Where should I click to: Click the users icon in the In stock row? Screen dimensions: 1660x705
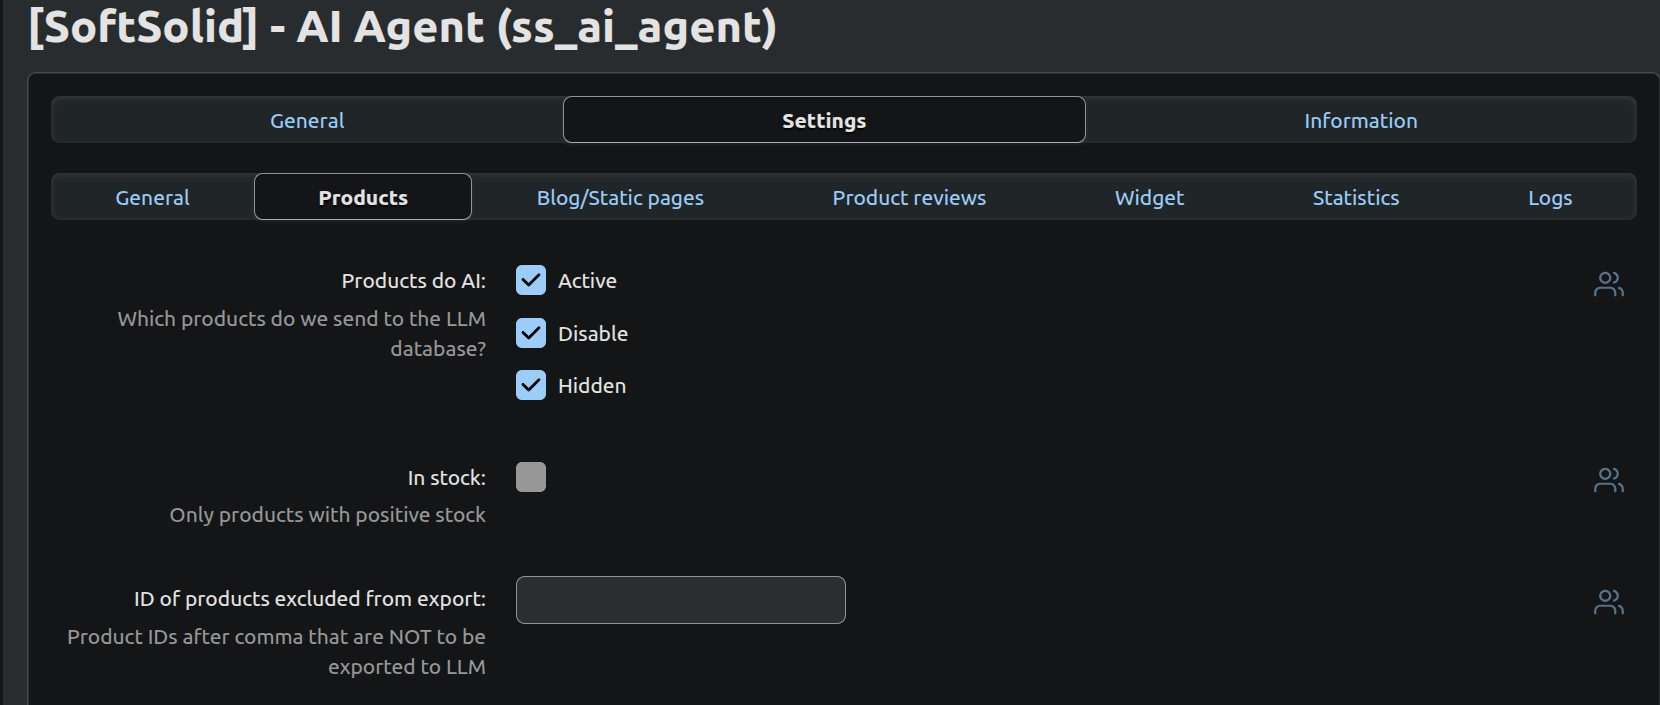click(x=1608, y=481)
